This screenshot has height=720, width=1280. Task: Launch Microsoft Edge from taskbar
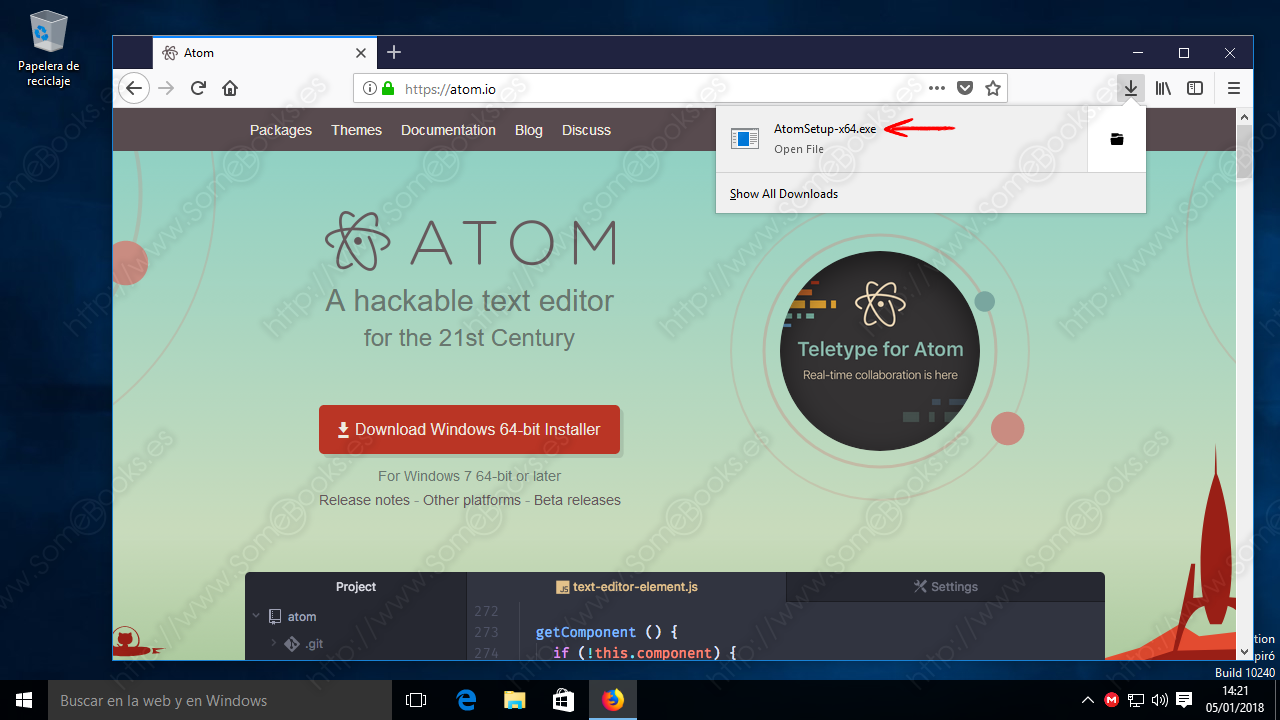466,700
